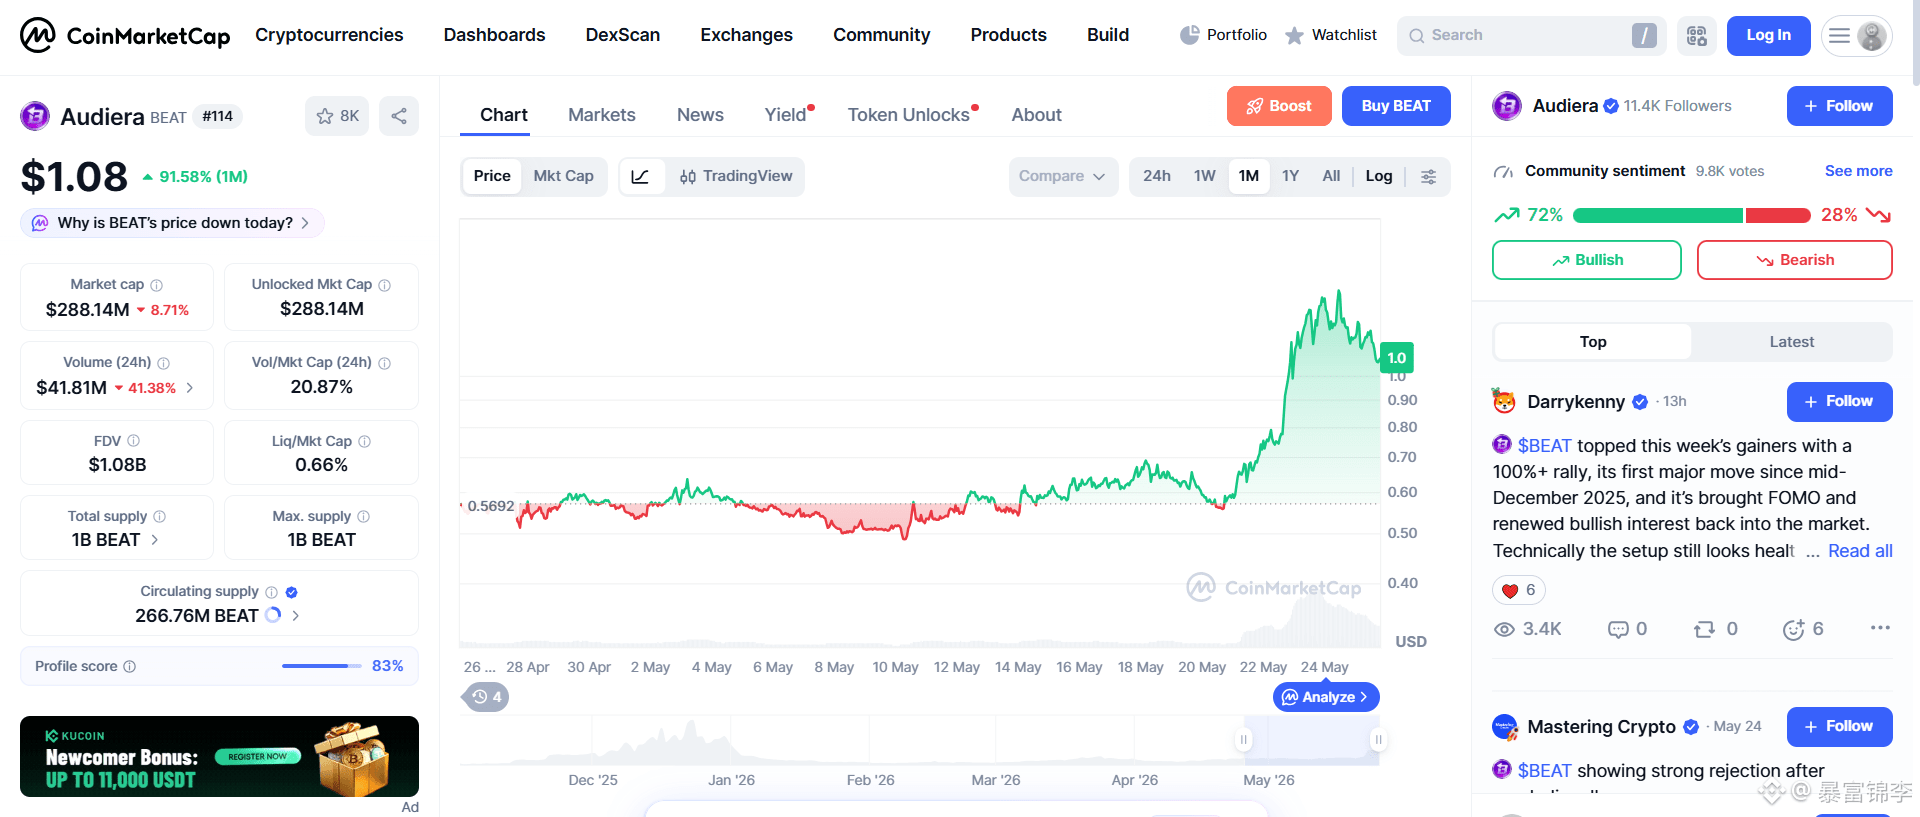Viewport: 1920px width, 817px height.
Task: Open more options for Darrykenny's post
Action: pyautogui.click(x=1880, y=628)
